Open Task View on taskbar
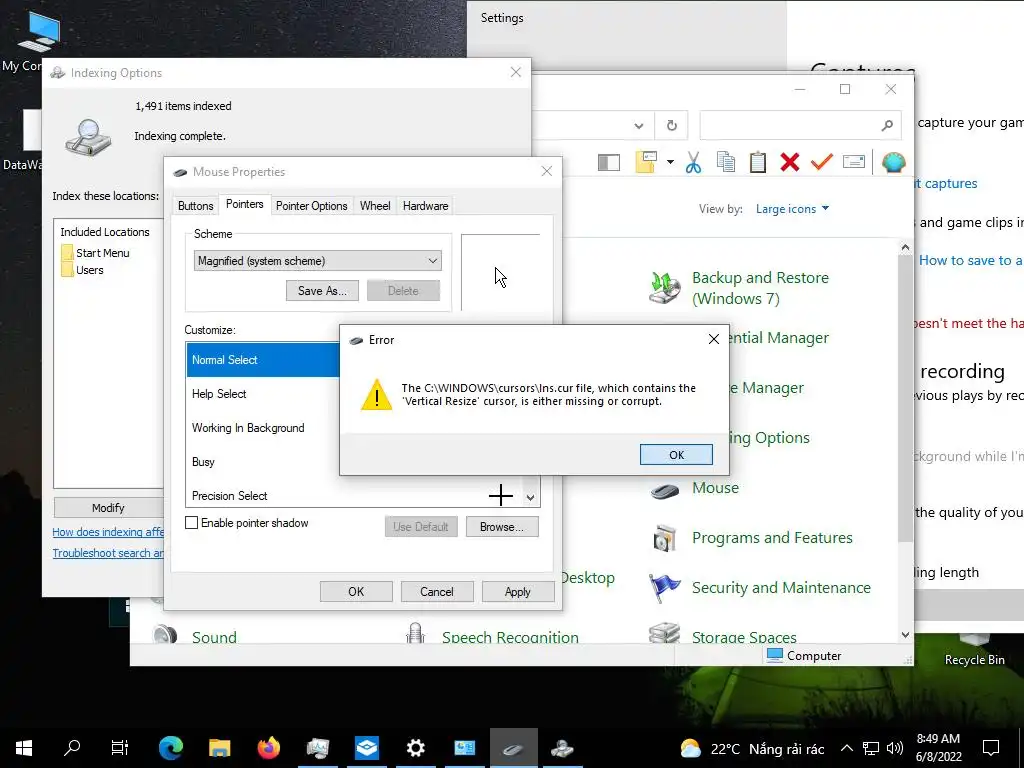 point(120,748)
